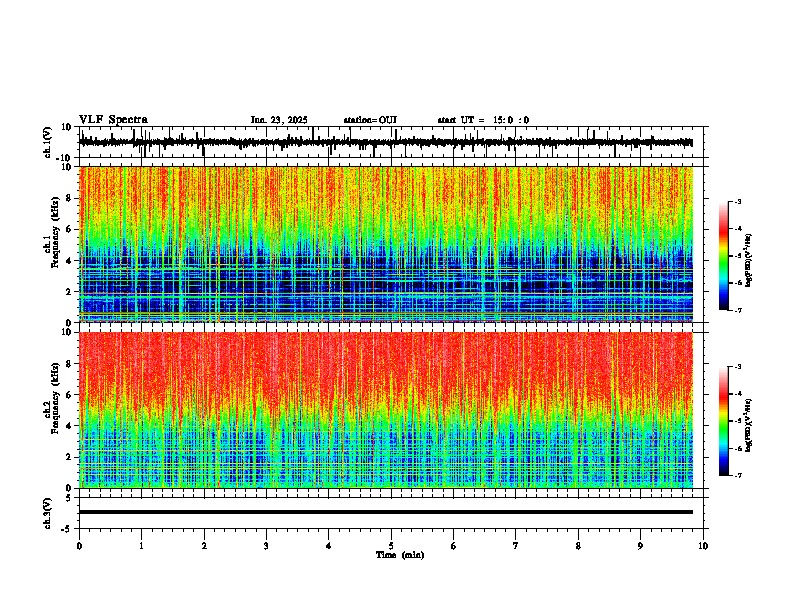Click the "-3" label on ch.1 color bar

[x=737, y=202]
